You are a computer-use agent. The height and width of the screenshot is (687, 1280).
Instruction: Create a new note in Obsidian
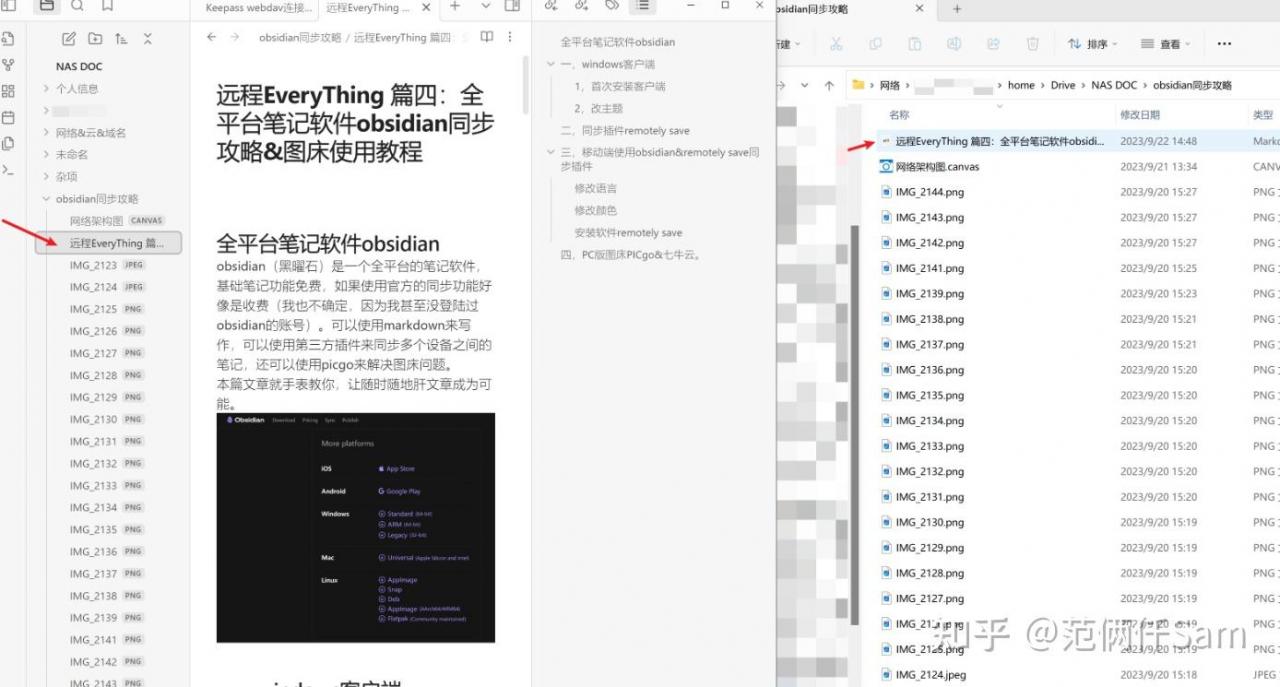[69, 39]
